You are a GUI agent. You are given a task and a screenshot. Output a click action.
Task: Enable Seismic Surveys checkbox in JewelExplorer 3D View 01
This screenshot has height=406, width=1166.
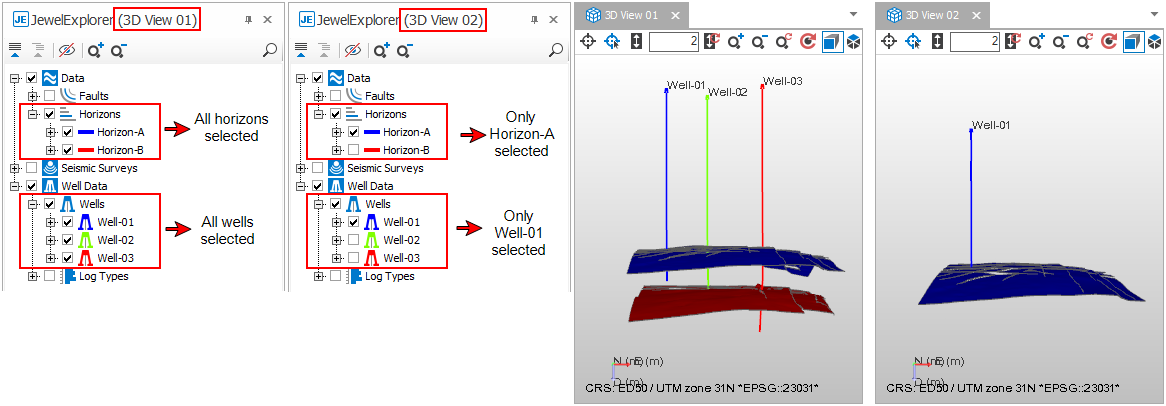pyautogui.click(x=32, y=168)
